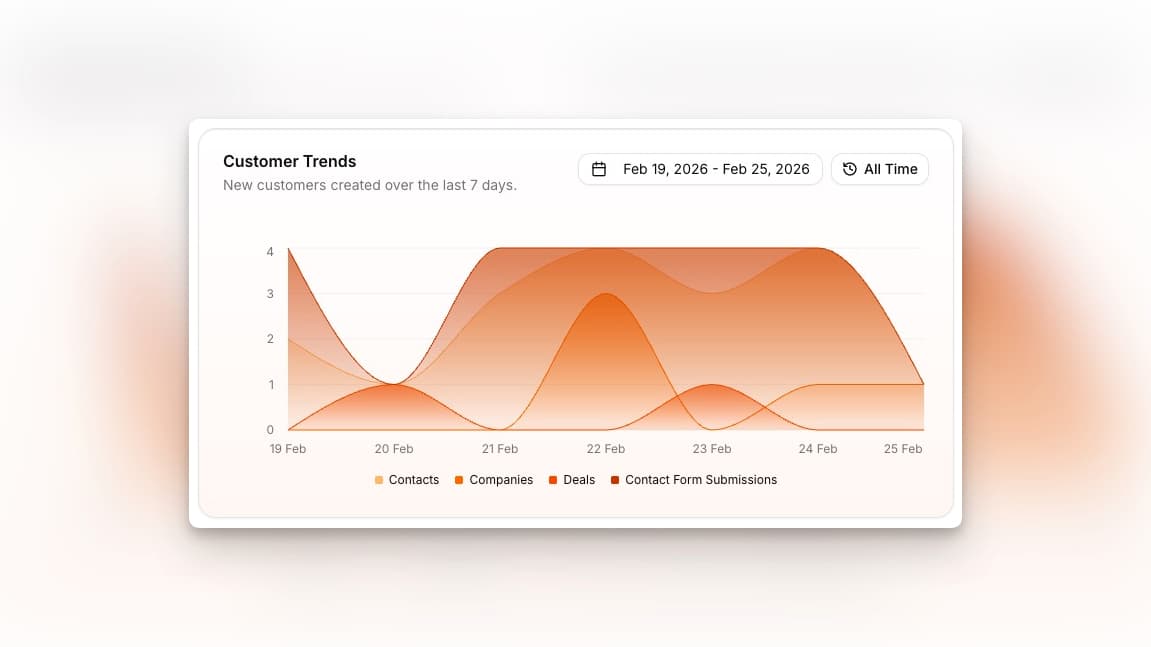Viewport: 1151px width, 647px height.
Task: Click the Contact Form Submissions legend label
Action: click(x=700, y=480)
